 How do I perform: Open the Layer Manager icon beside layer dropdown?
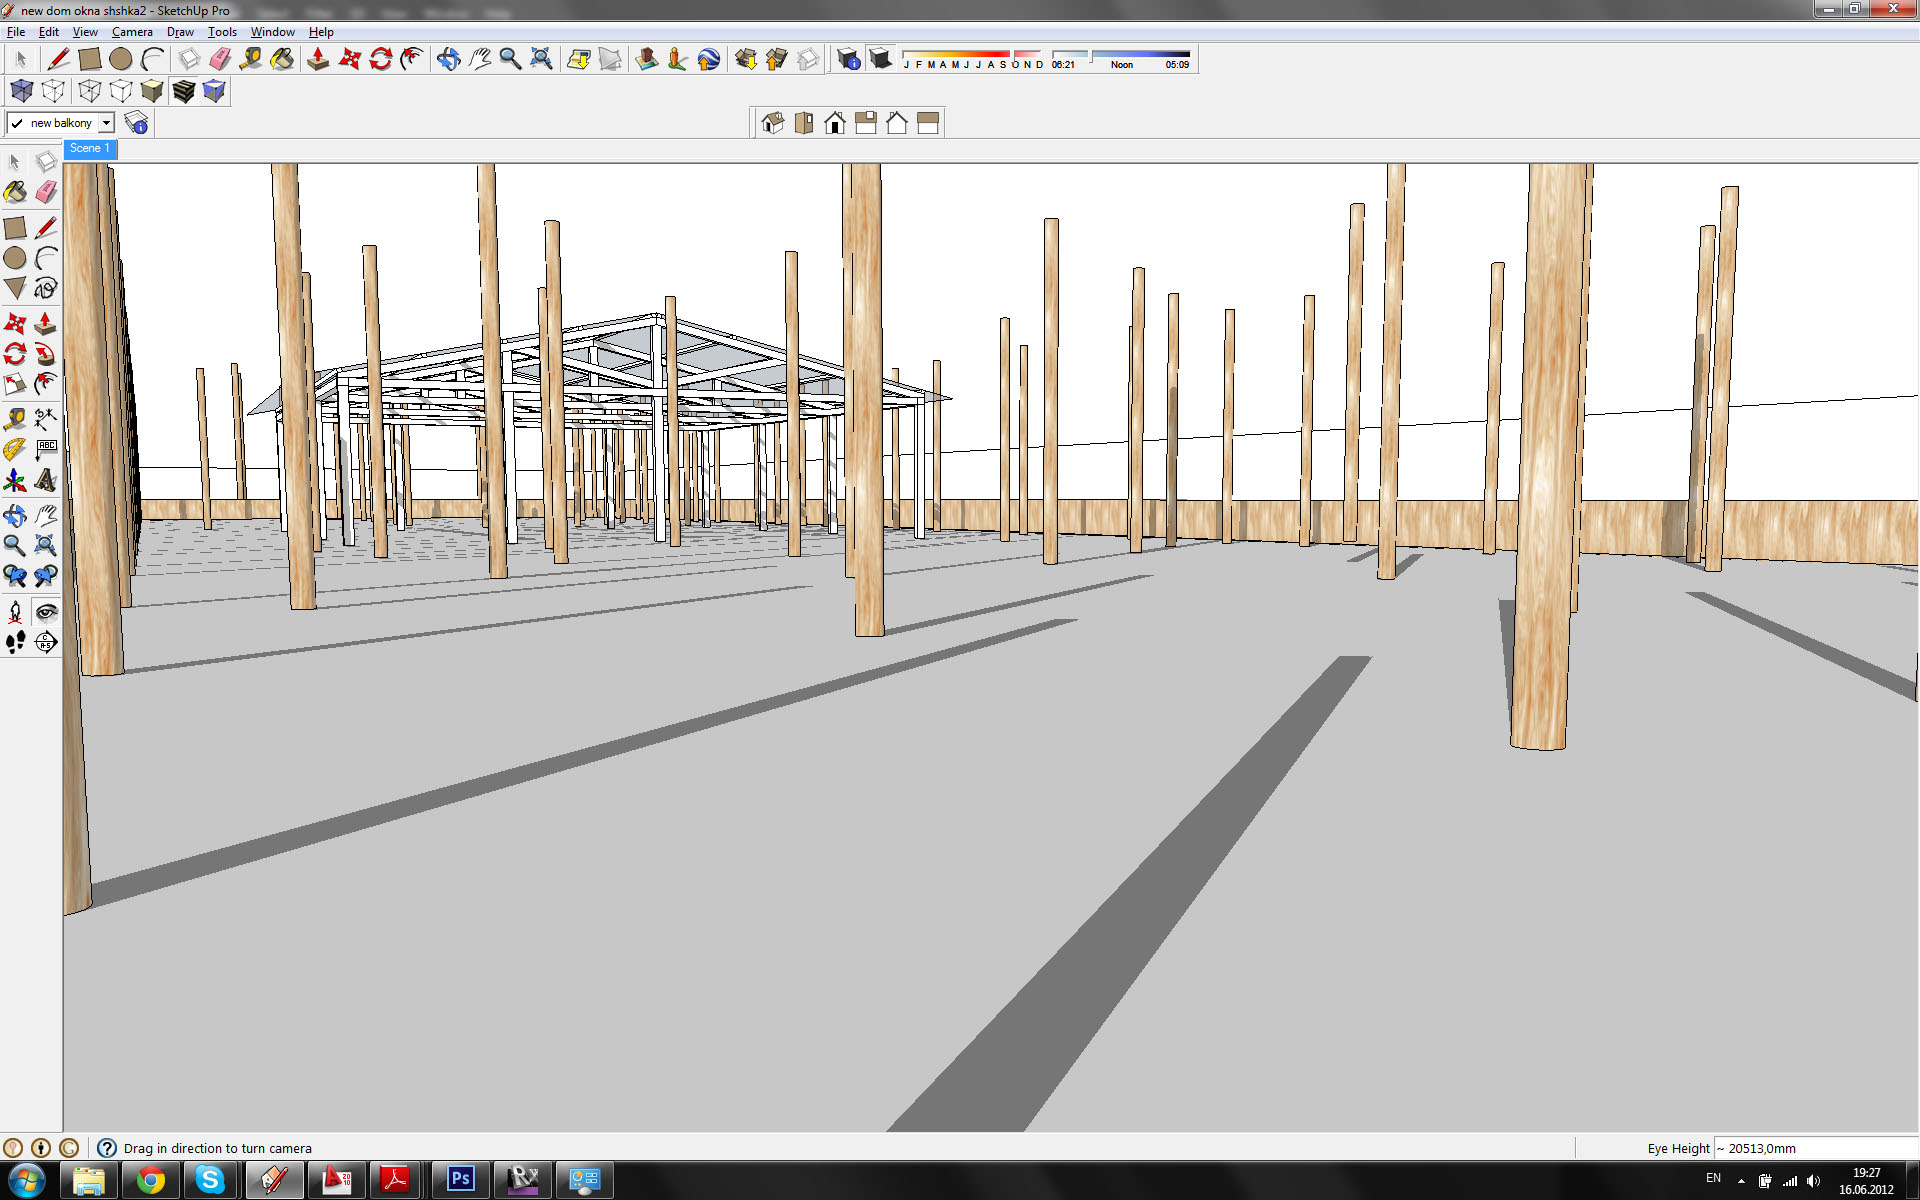(x=137, y=123)
